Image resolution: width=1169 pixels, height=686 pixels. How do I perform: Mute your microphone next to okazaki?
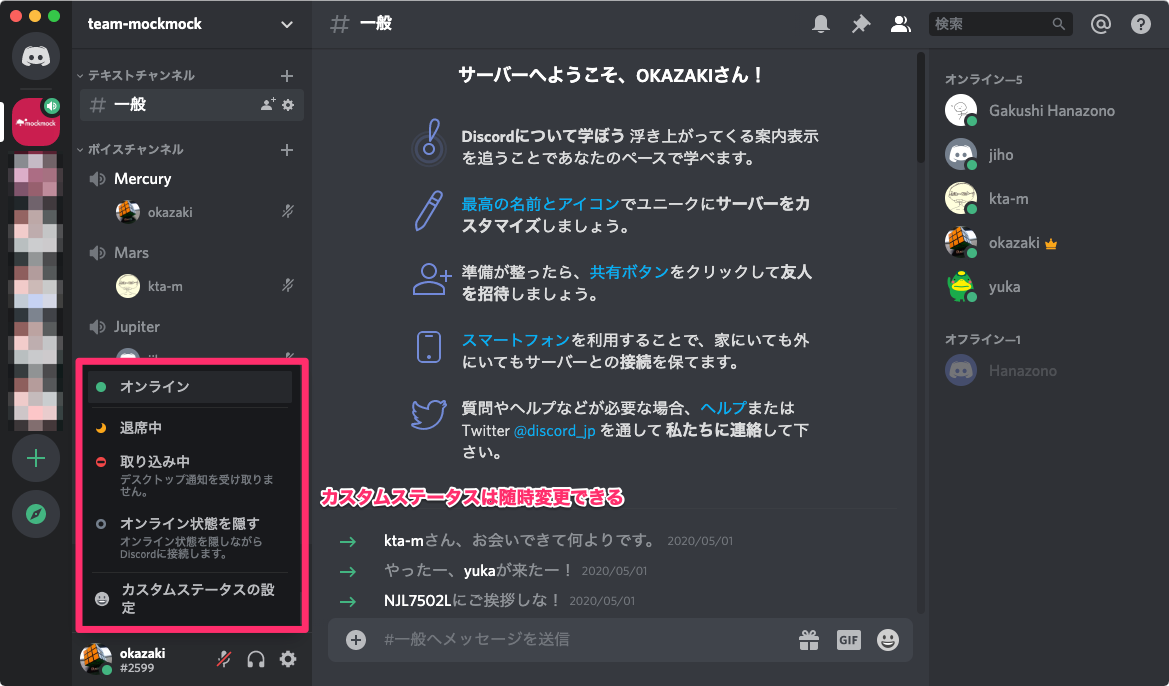222,660
